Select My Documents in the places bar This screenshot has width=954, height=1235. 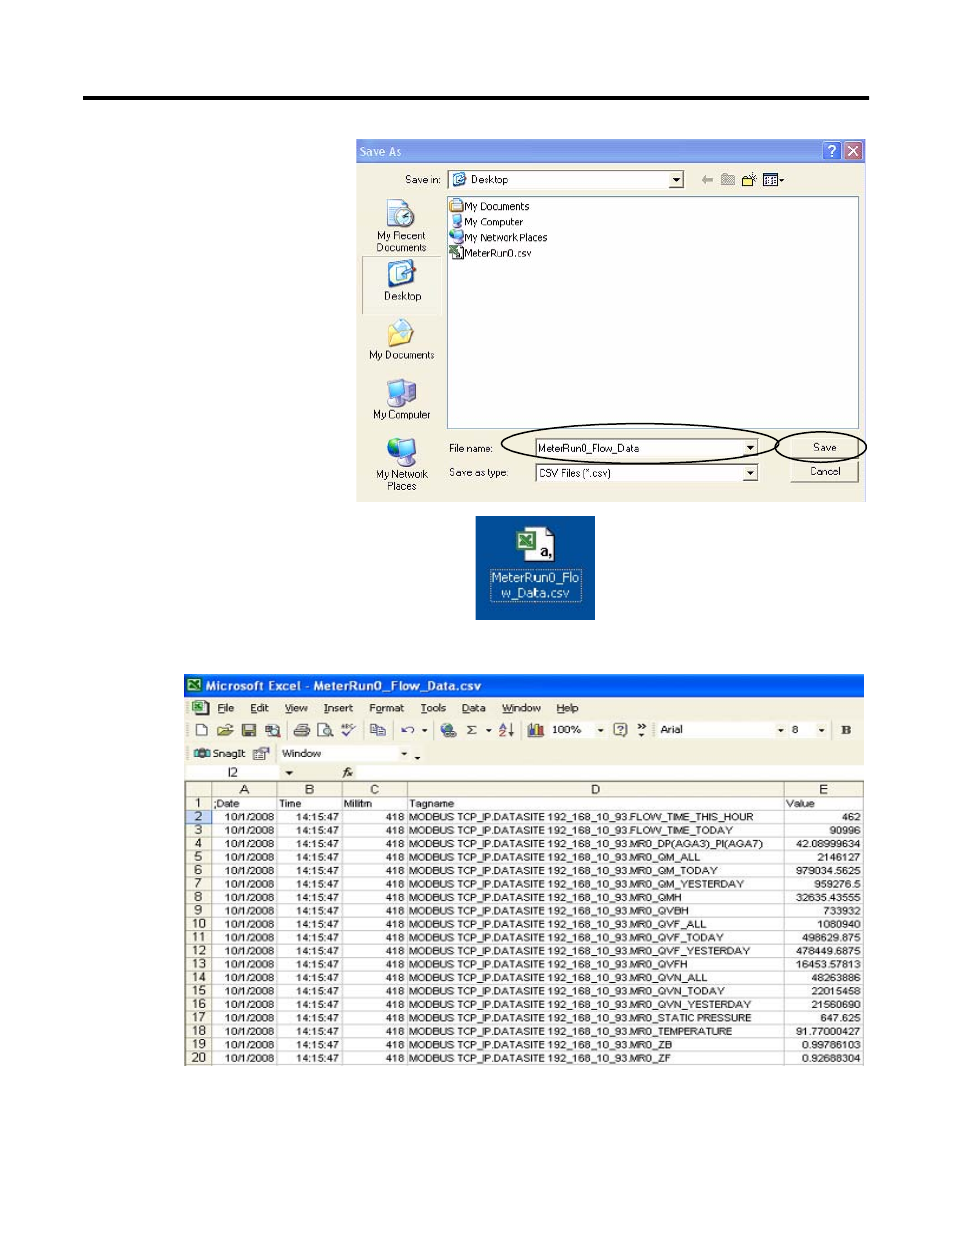coord(402,340)
